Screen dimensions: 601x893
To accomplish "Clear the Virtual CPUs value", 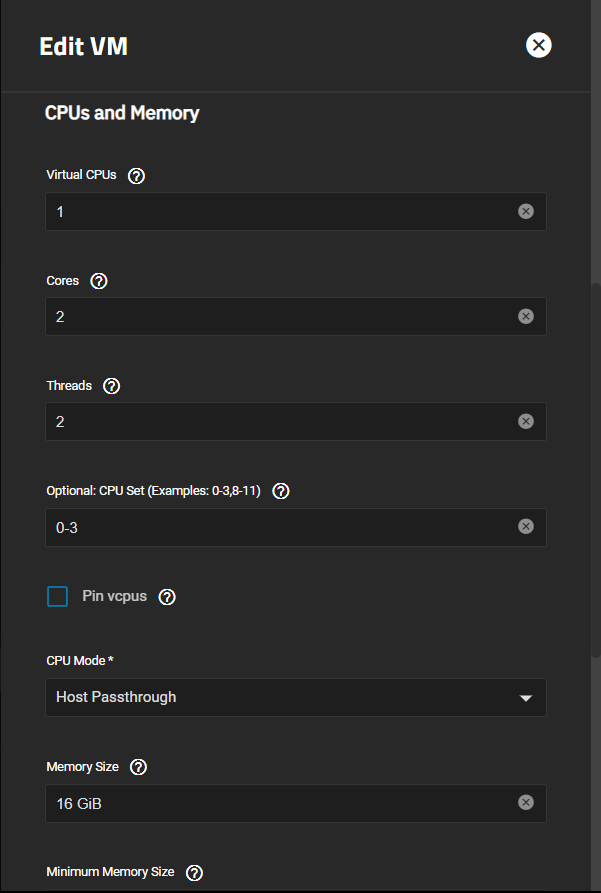I will pos(526,211).
